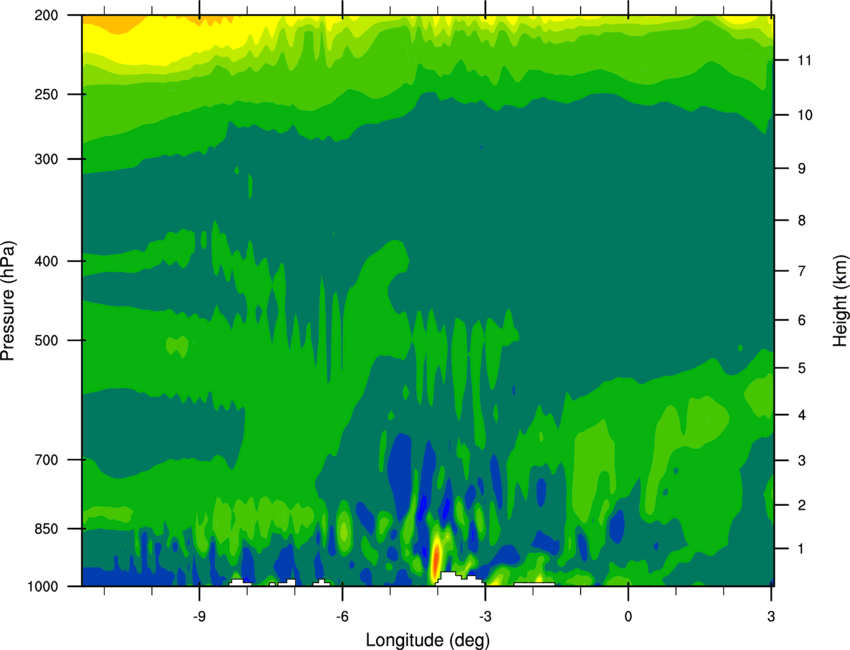Pick the 6 km height tick label
The width and height of the screenshot is (850, 650).
click(802, 320)
